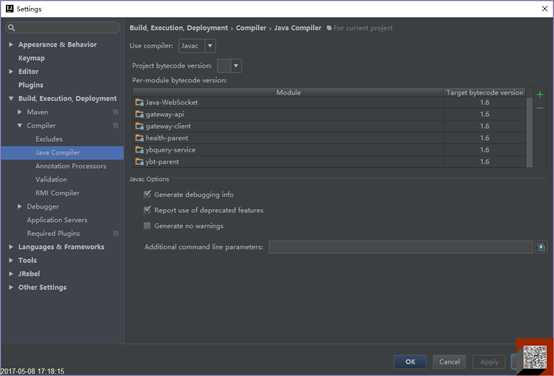
Task: Click the Compiler breadcrumb in header
Action: tap(251, 28)
